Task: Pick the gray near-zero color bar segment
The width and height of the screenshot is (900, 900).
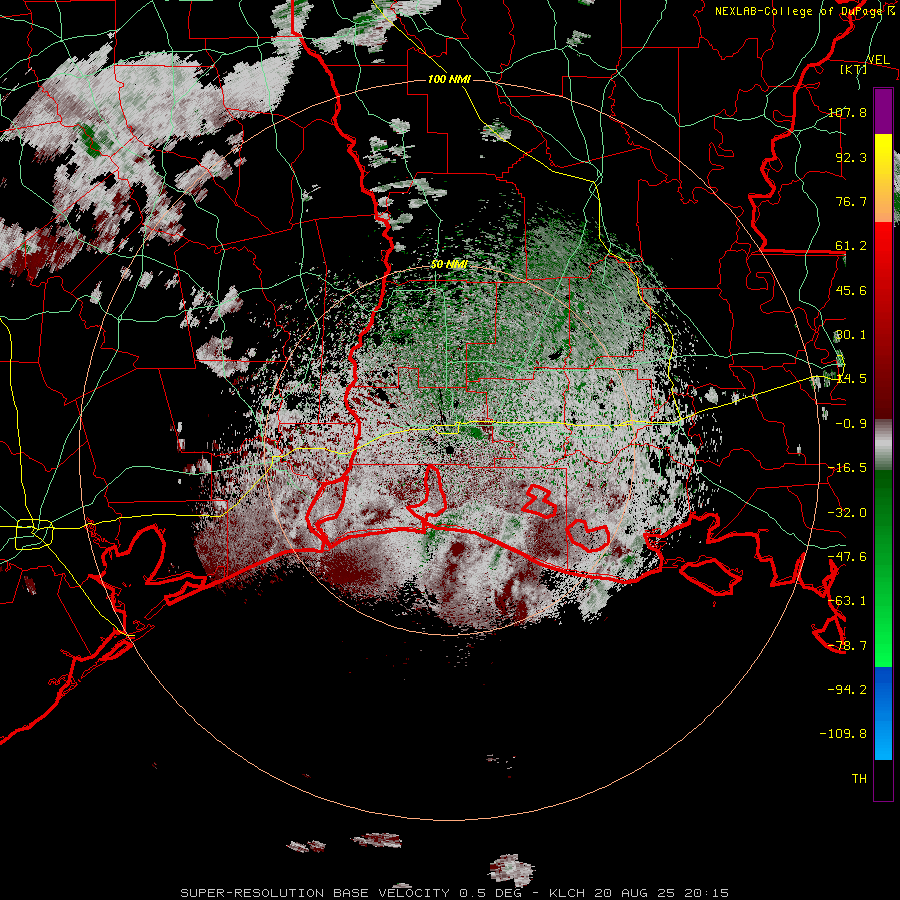Action: pos(883,445)
